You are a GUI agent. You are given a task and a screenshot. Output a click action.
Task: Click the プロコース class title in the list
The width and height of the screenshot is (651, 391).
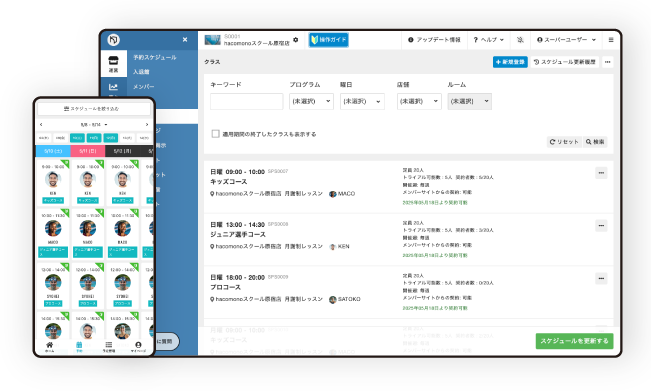[225, 287]
